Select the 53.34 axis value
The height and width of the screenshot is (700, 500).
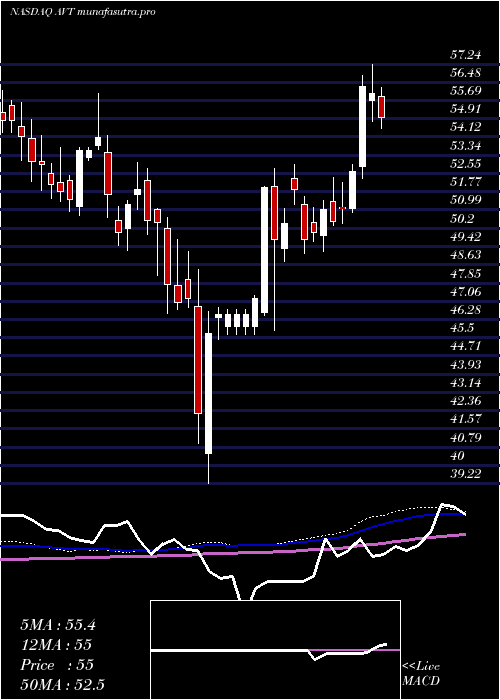(x=465, y=146)
